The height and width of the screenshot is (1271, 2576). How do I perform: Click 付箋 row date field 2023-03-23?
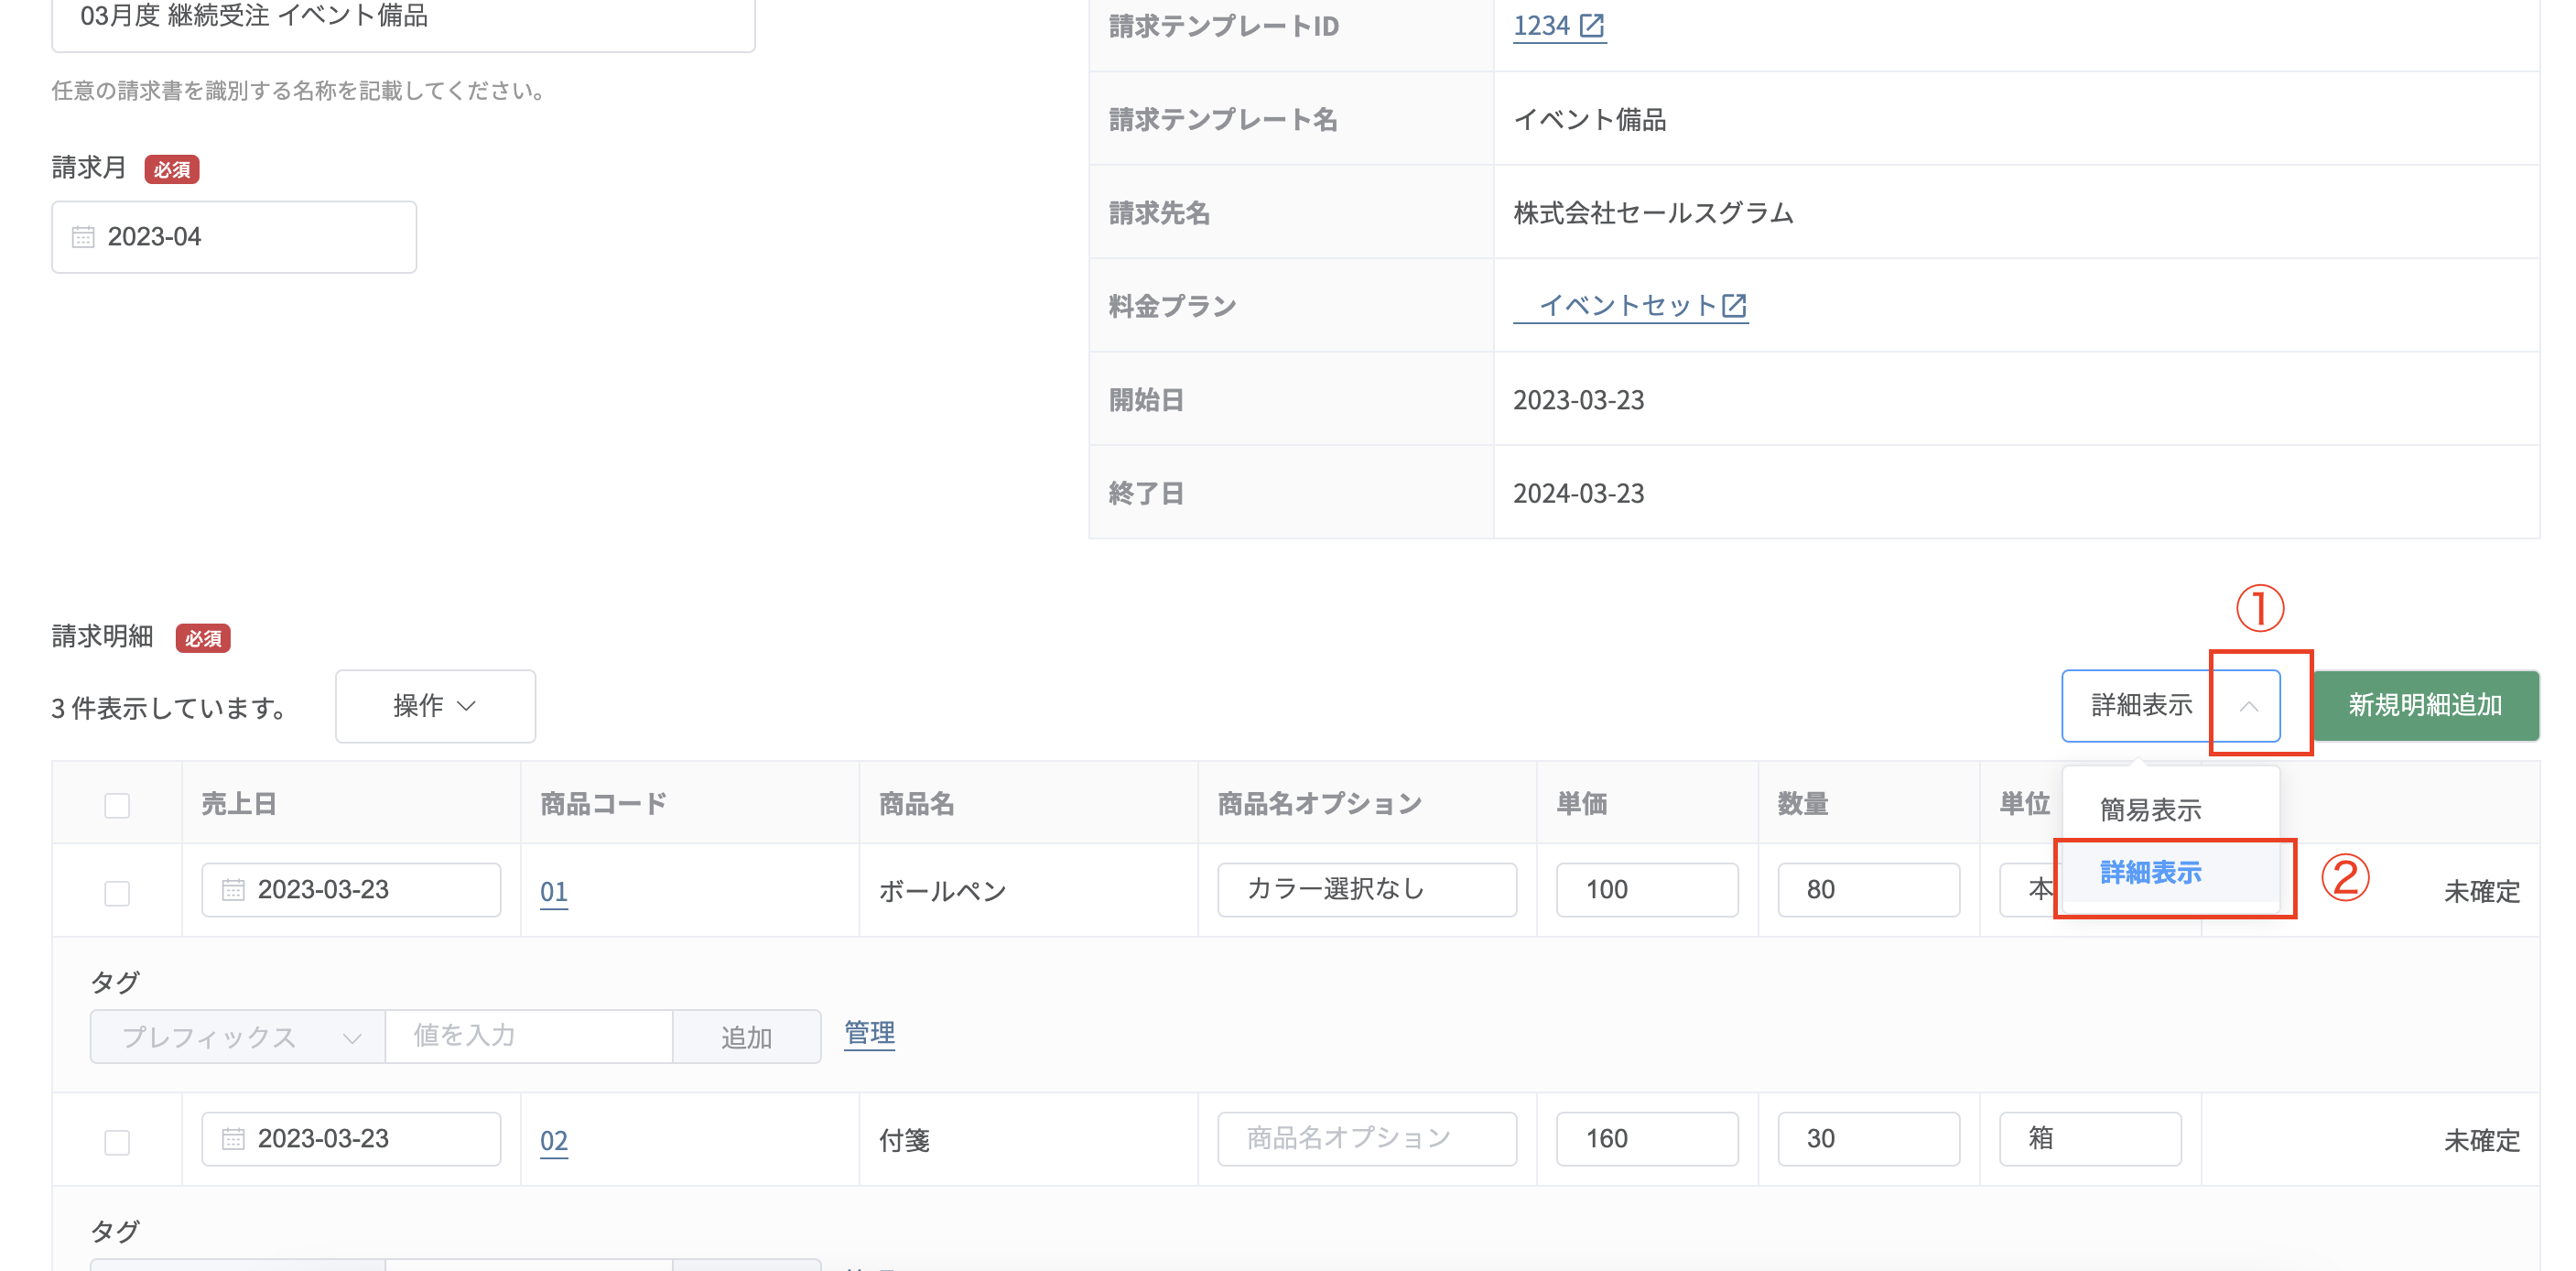[351, 1139]
